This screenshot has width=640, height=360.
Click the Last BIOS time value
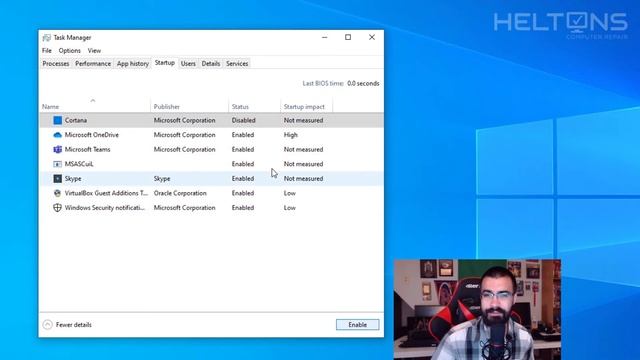363,83
